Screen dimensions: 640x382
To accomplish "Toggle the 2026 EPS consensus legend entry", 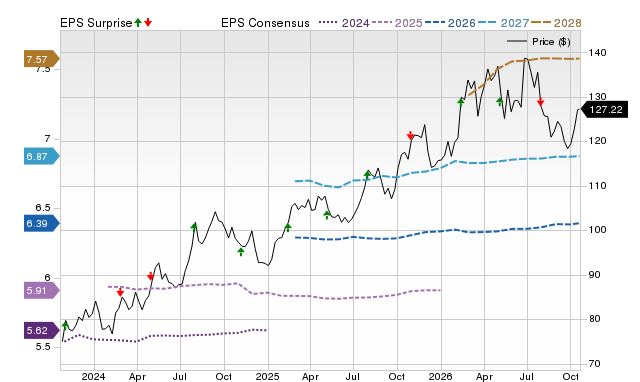I will point(450,23).
